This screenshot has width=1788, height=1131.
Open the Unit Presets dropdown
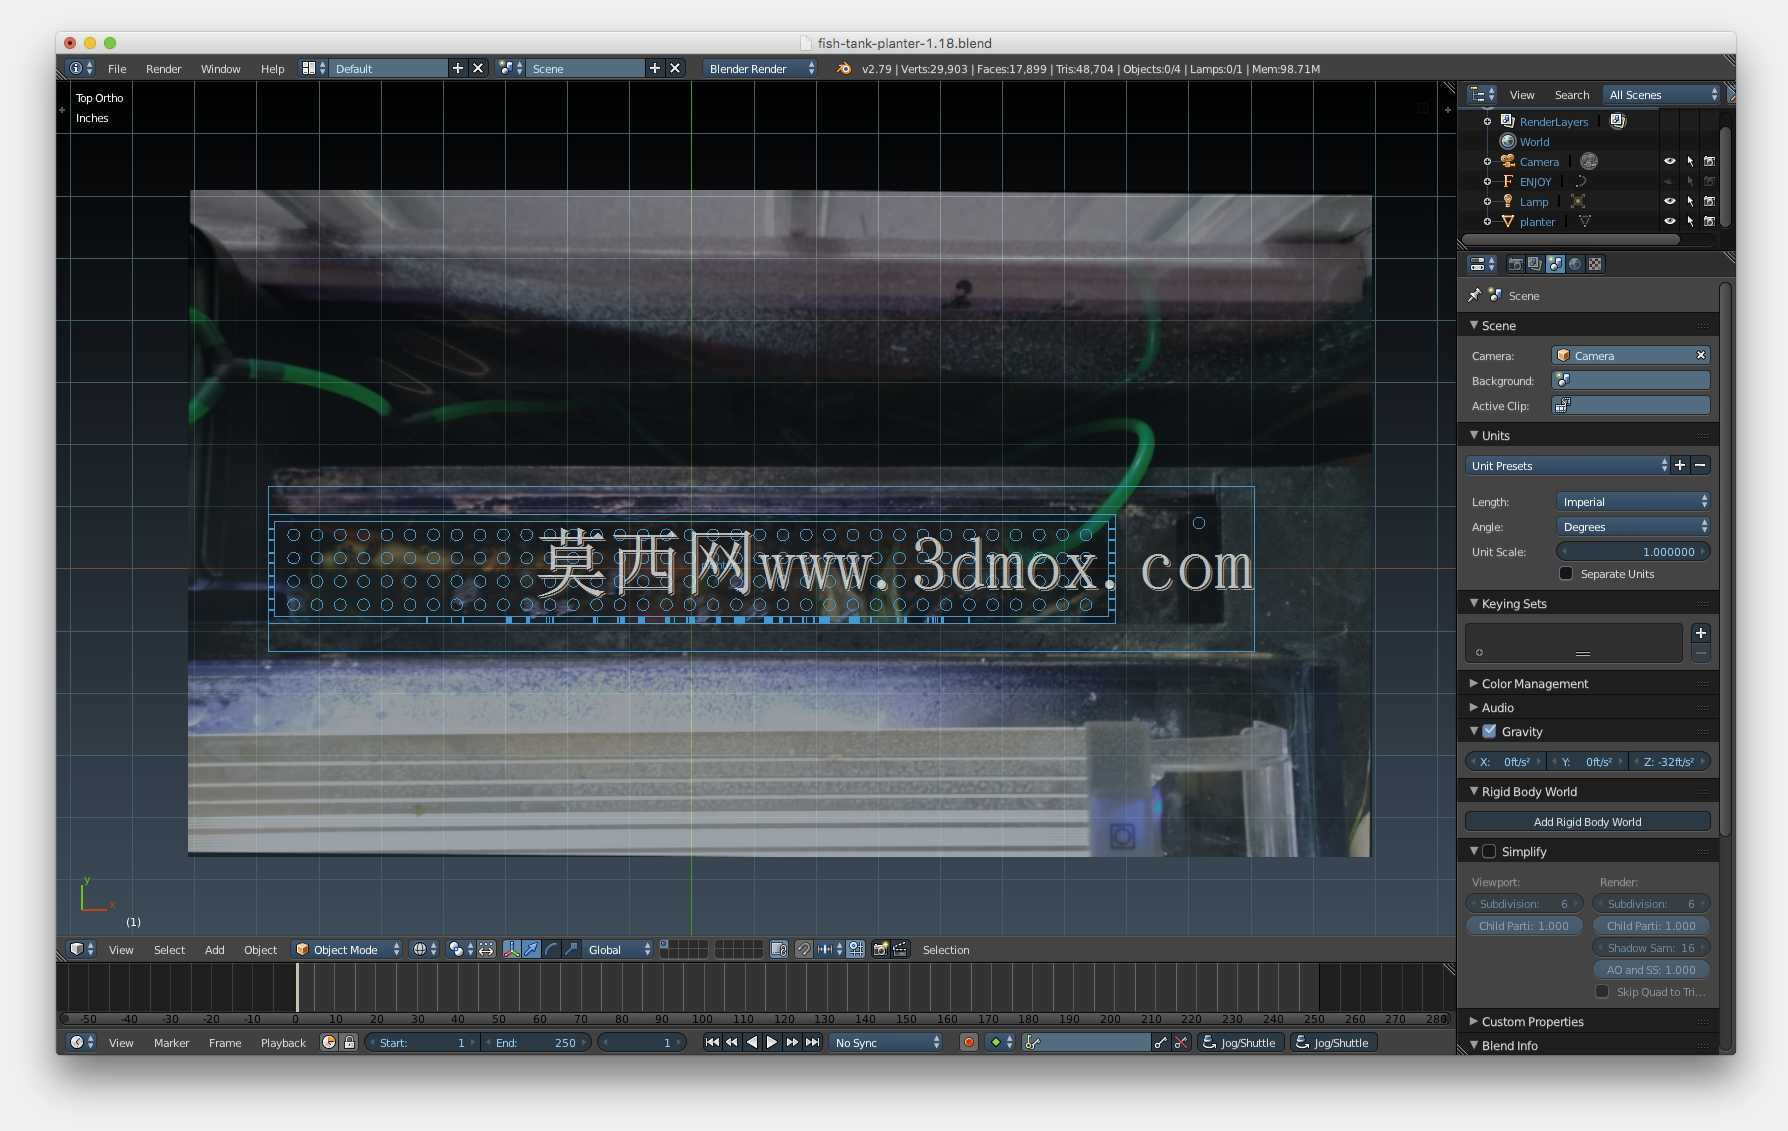pos(1567,465)
